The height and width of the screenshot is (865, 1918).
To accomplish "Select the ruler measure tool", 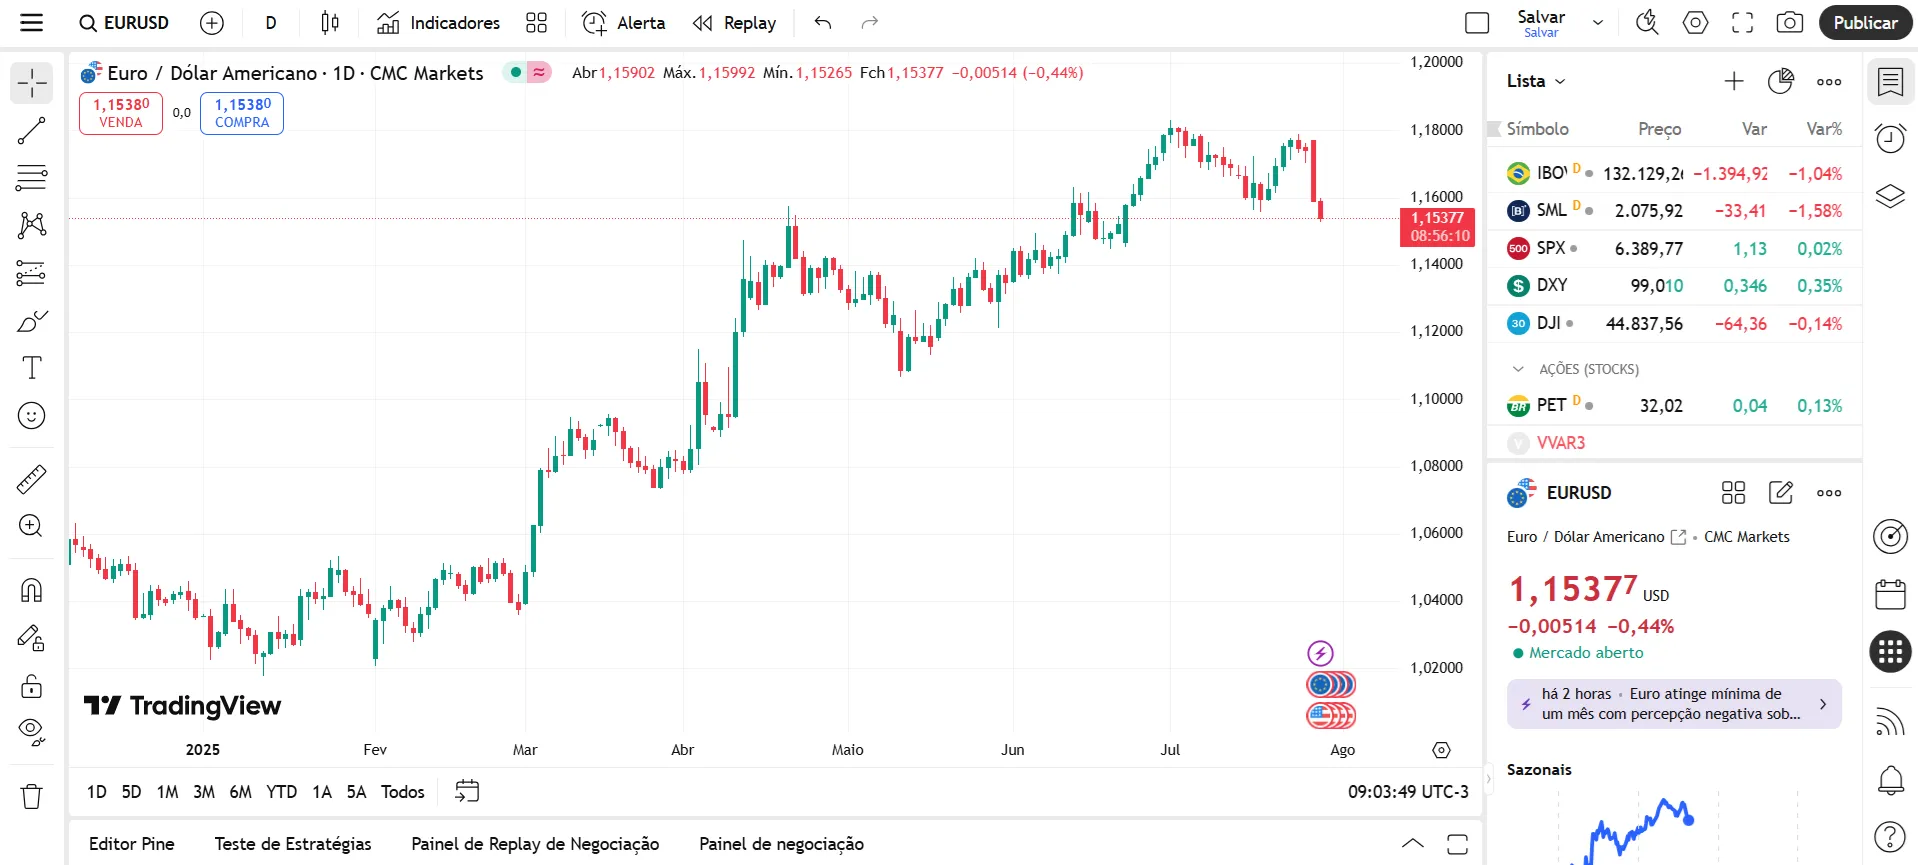I will coord(32,479).
